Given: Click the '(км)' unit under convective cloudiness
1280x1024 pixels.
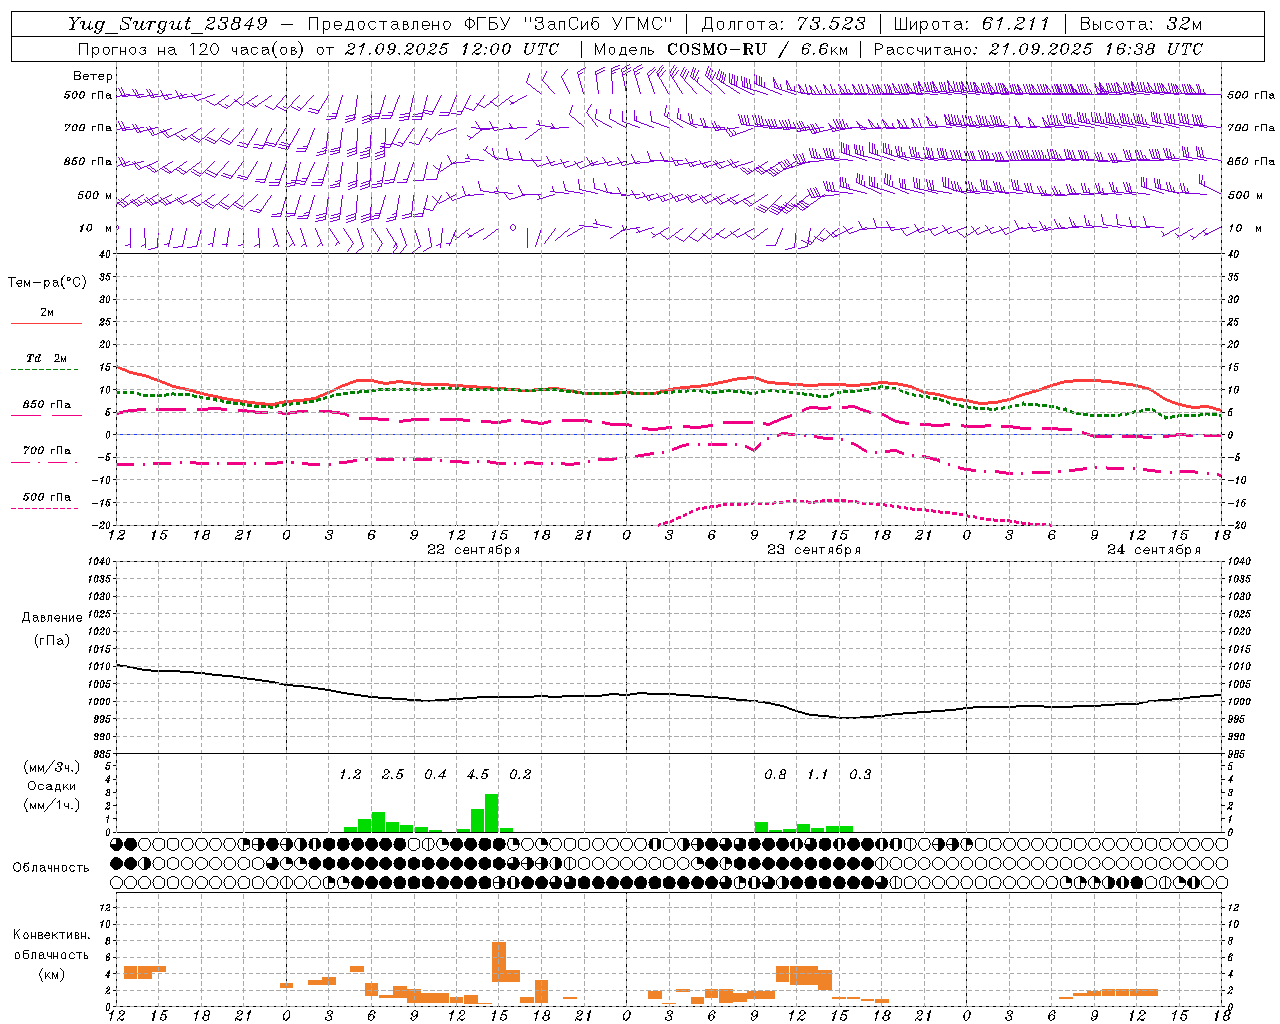Looking at the screenshot, I should [x=52, y=974].
